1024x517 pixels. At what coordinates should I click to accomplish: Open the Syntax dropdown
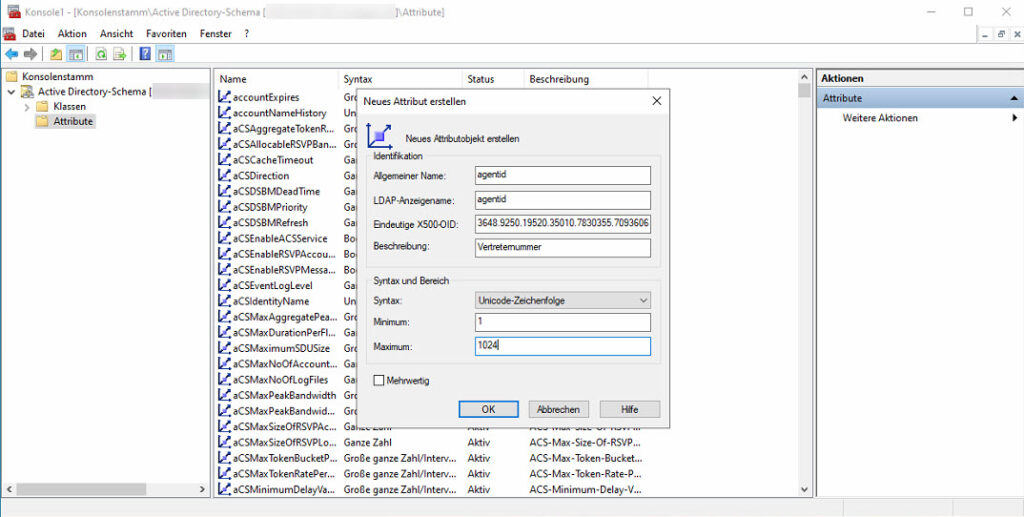562,299
